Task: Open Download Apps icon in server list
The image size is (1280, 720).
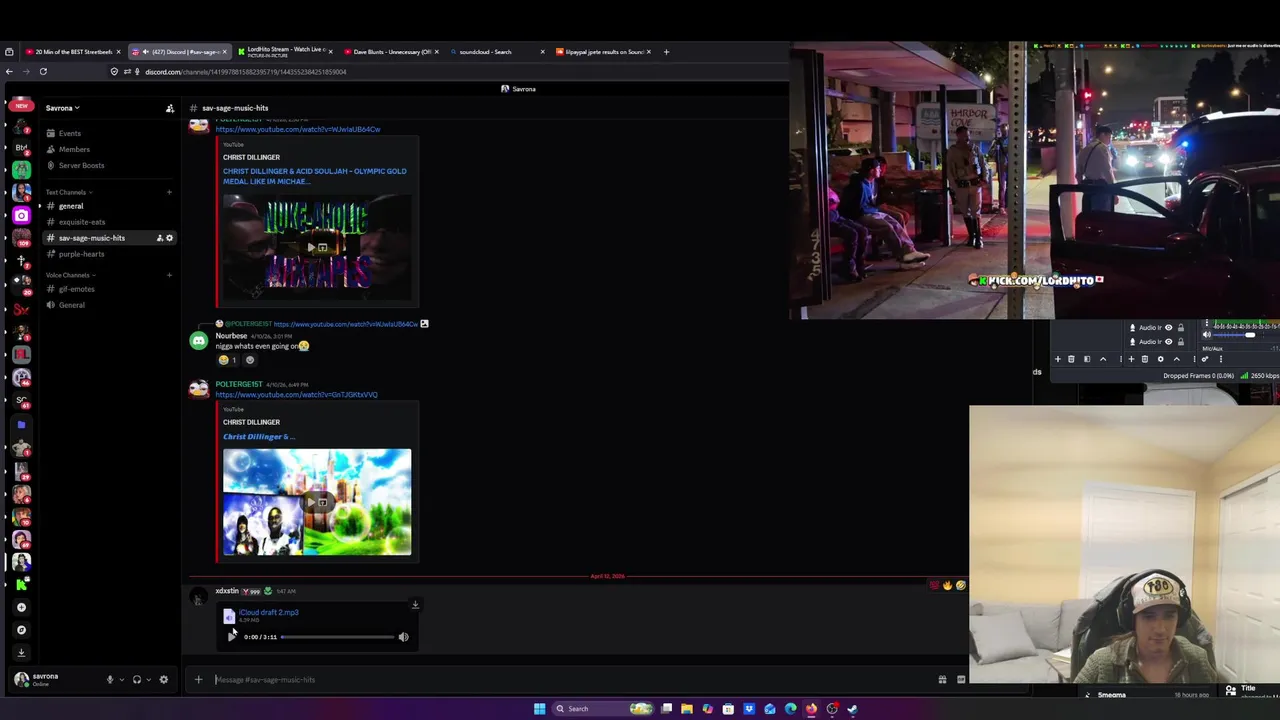Action: (21, 653)
